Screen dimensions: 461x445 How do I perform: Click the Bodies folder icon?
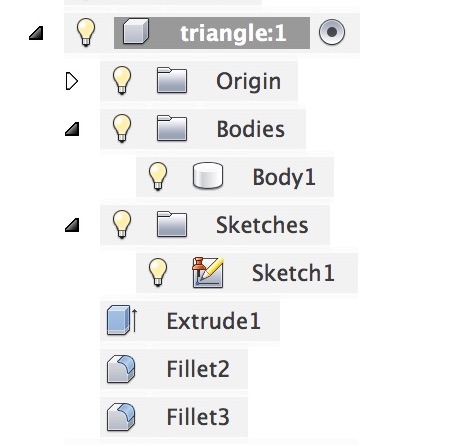(x=172, y=128)
